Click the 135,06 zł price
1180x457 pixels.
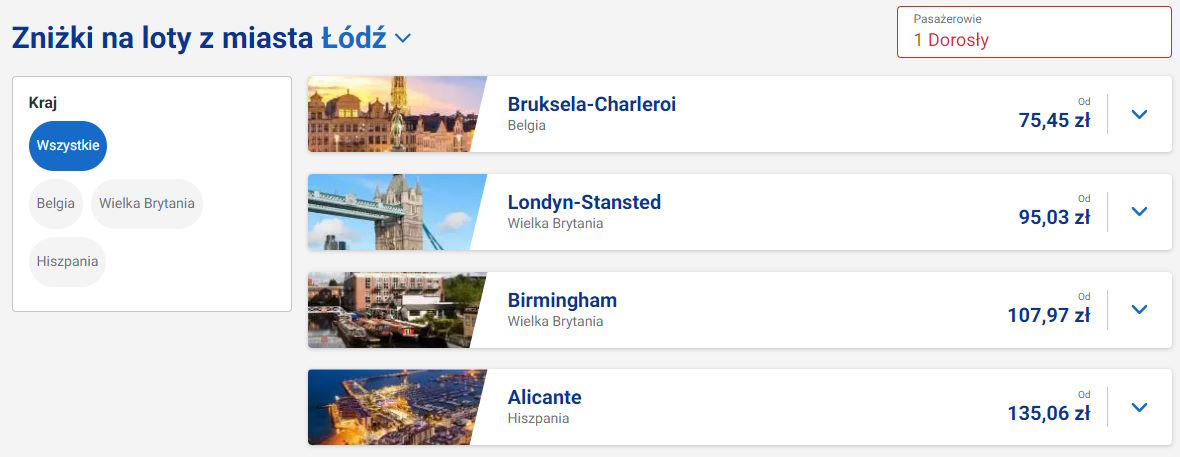point(1049,414)
